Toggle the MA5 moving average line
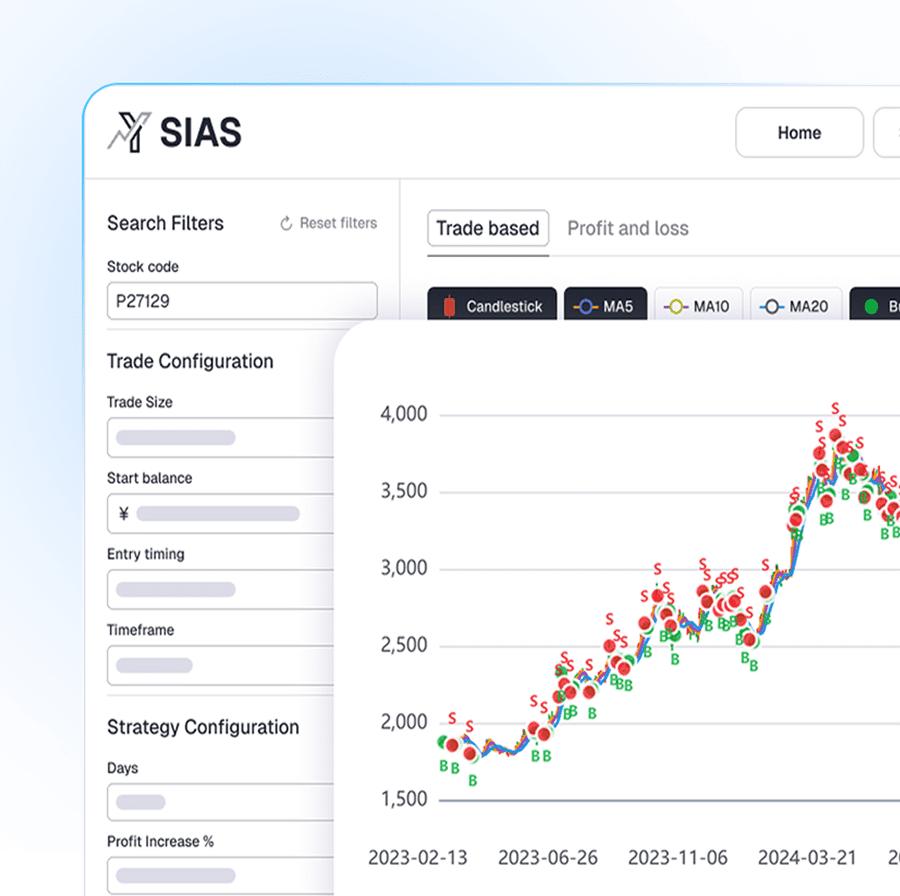The image size is (900, 896). tap(605, 306)
